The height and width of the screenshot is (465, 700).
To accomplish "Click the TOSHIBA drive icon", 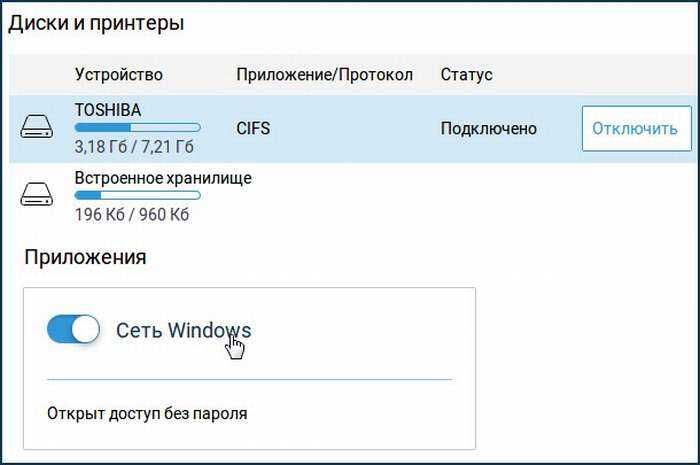I will [x=37, y=126].
